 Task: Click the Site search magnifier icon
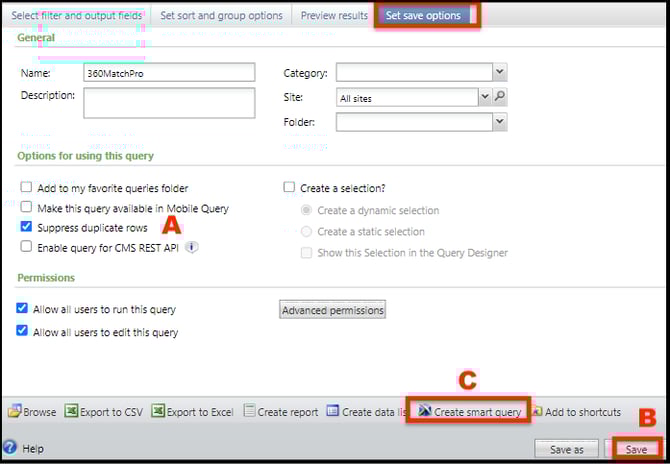point(501,98)
